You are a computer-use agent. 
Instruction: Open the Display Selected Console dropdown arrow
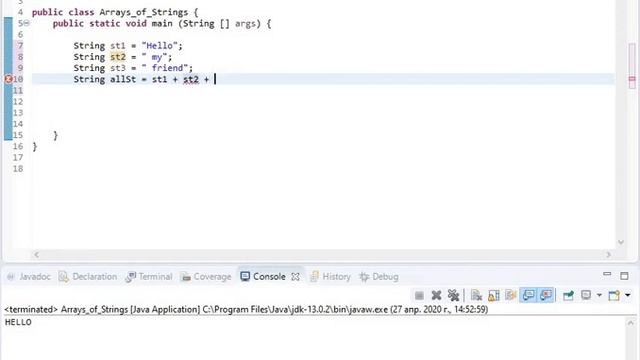pyautogui.click(x=599, y=295)
